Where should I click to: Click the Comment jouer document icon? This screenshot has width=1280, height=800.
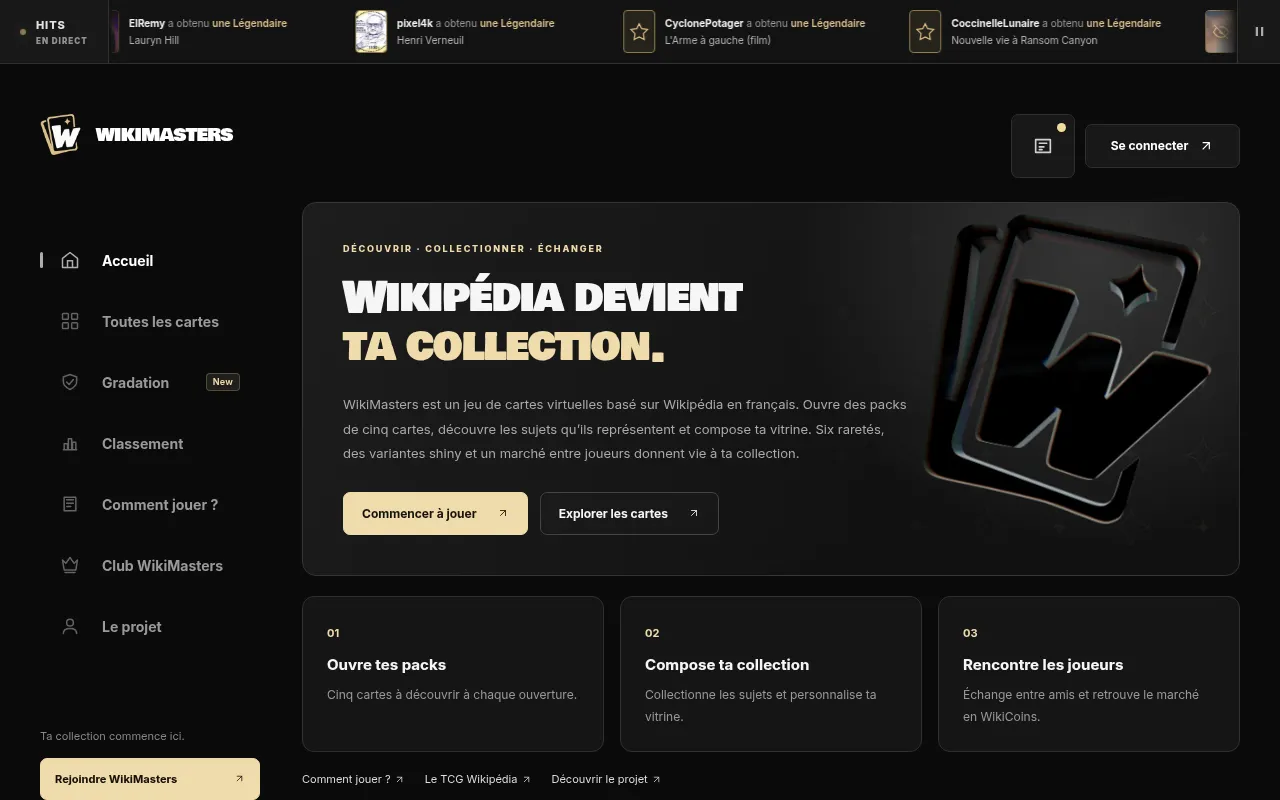click(x=70, y=505)
